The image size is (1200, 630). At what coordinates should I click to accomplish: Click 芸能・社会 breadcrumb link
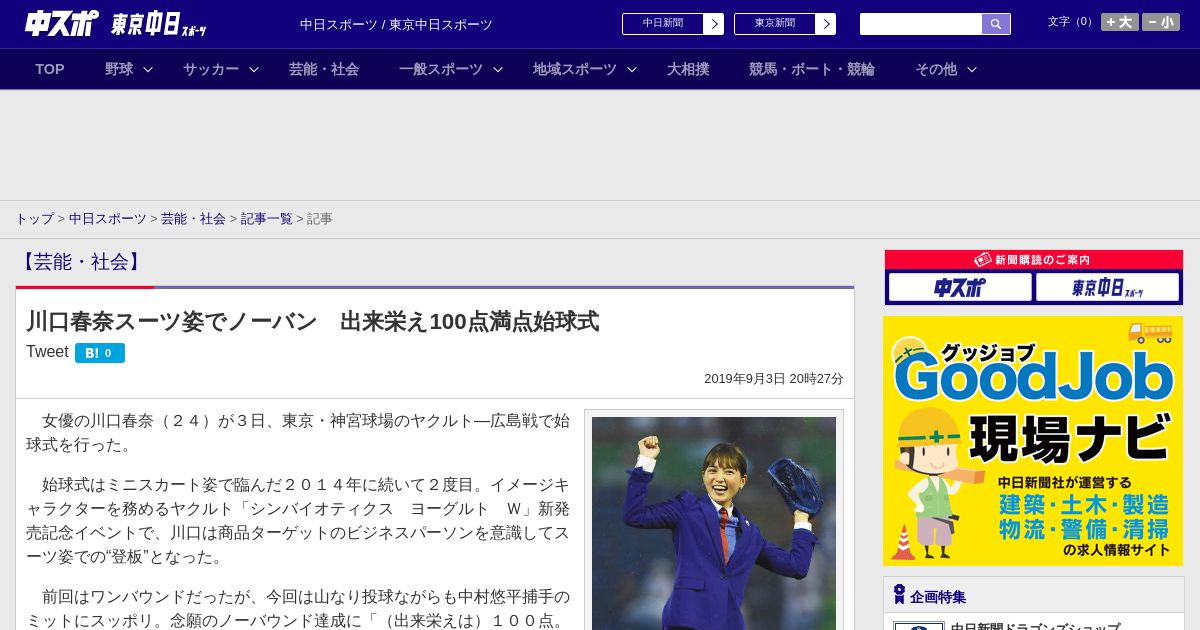coord(193,218)
